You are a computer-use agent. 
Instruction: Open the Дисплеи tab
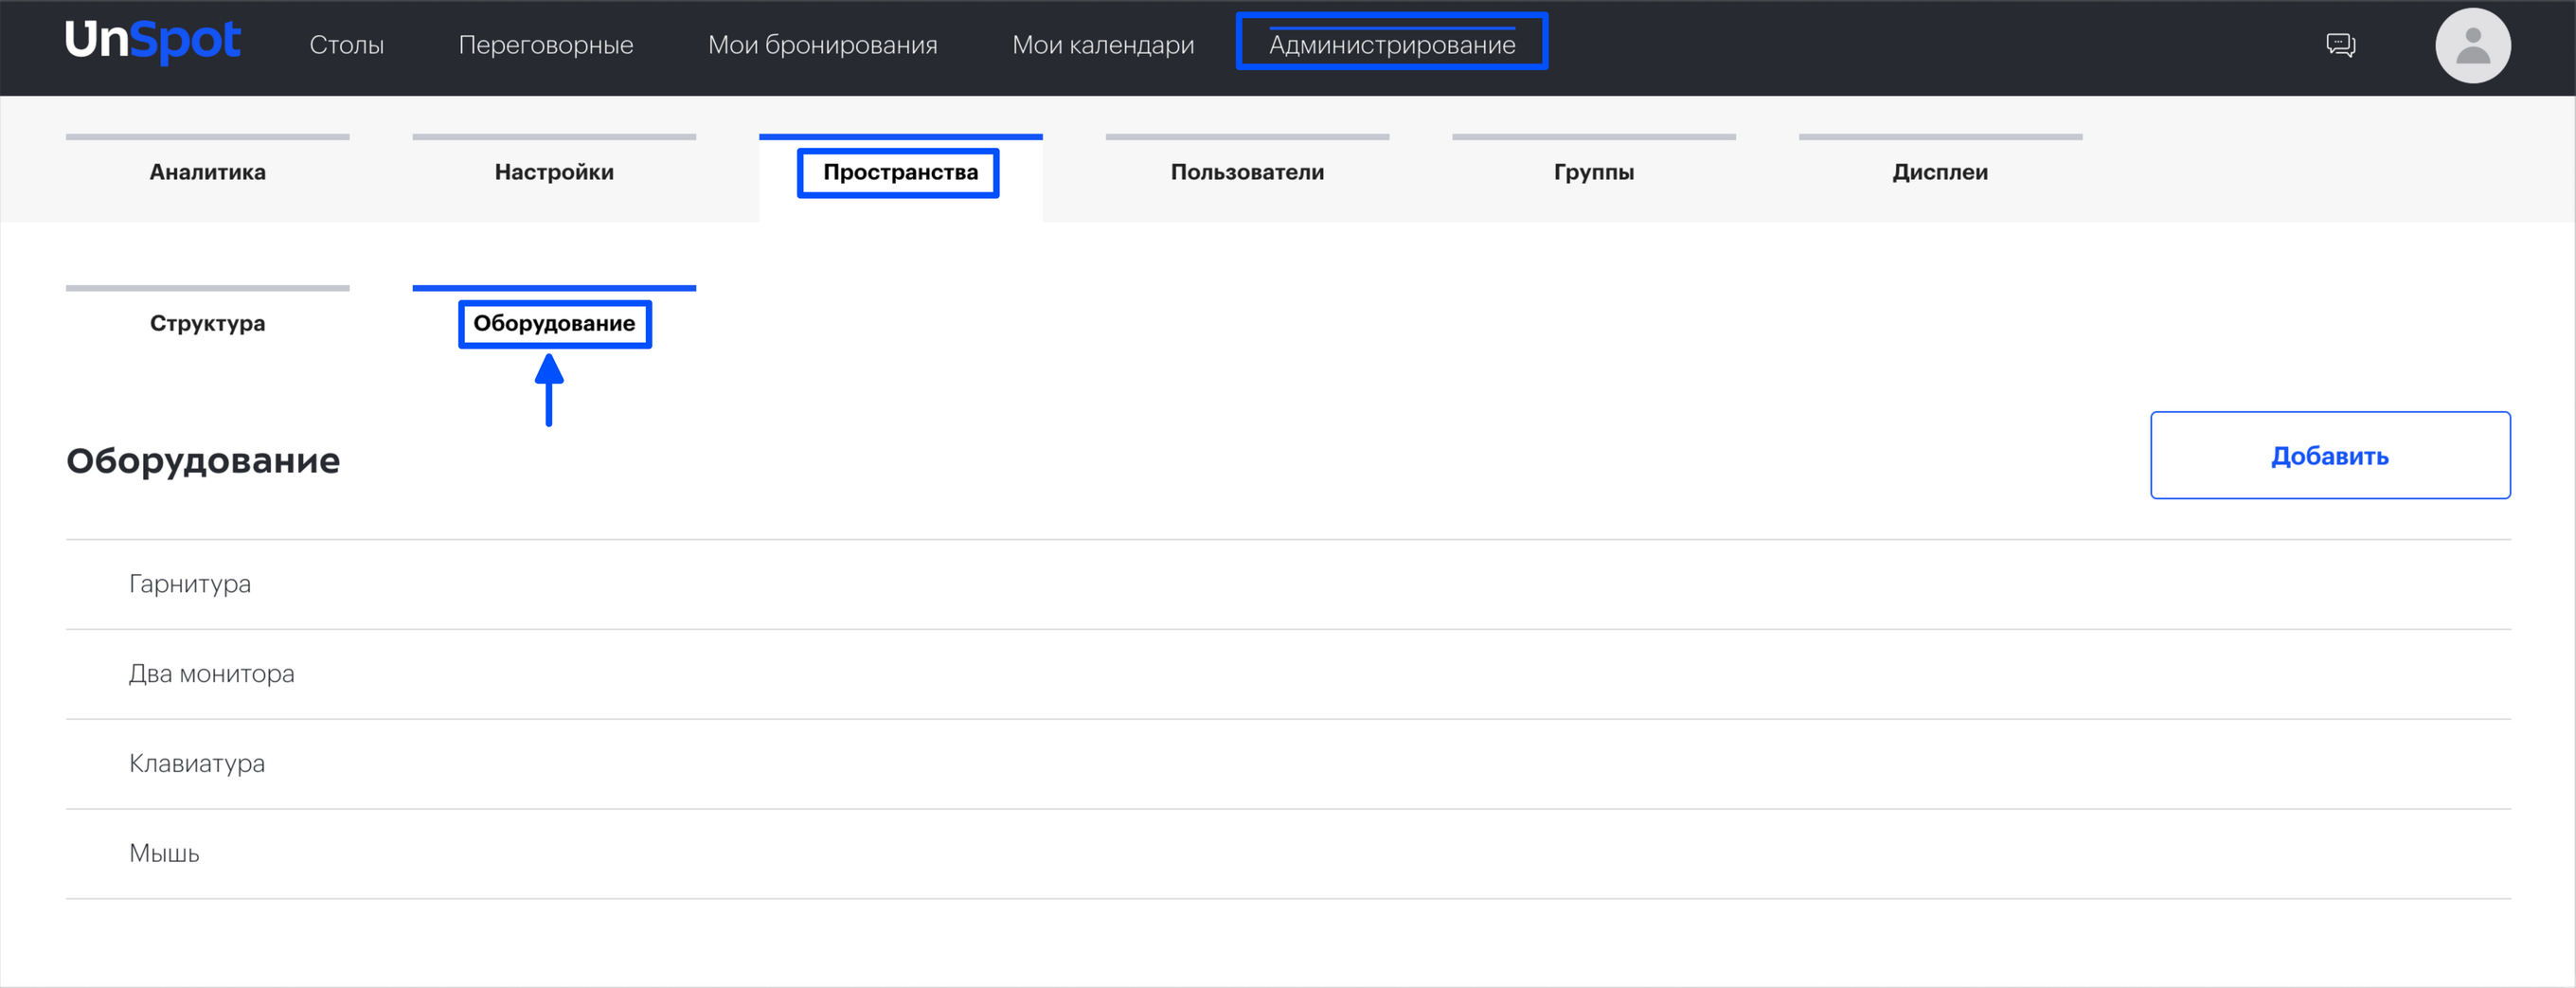point(1940,172)
